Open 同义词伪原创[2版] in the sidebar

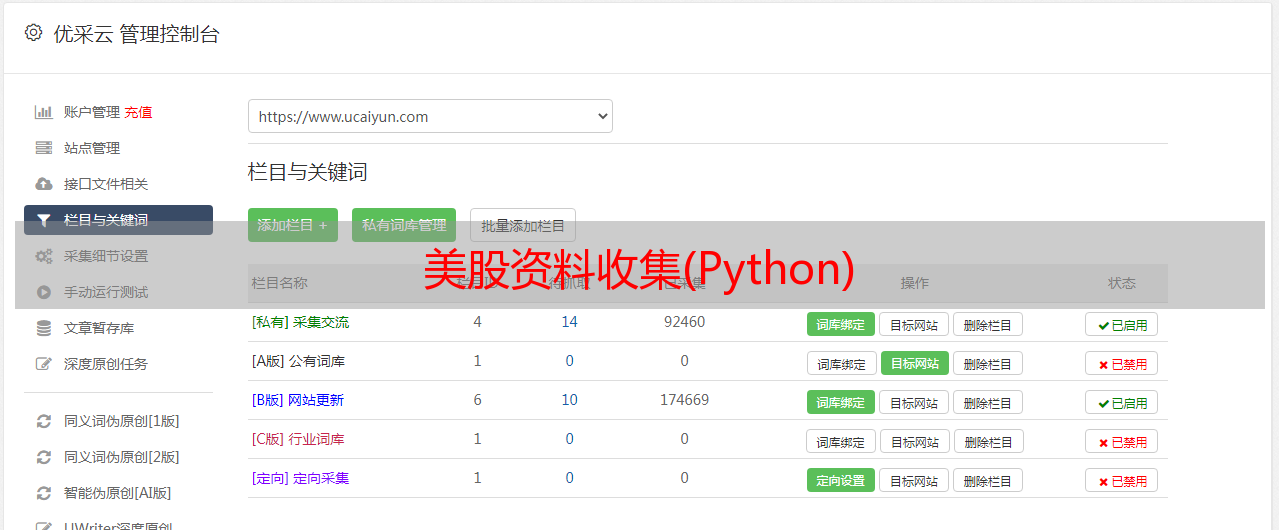[x=121, y=457]
